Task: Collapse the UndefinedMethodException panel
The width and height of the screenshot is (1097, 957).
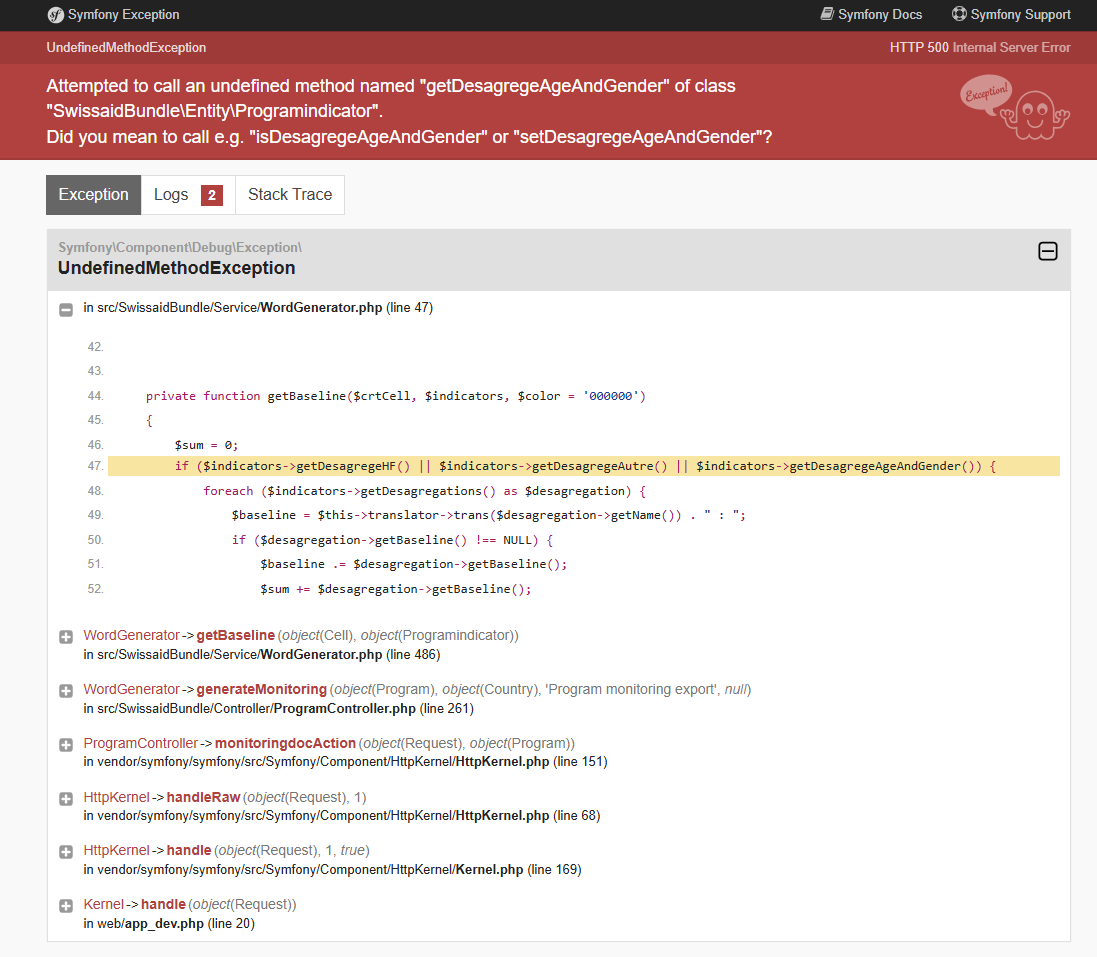Action: [1047, 251]
